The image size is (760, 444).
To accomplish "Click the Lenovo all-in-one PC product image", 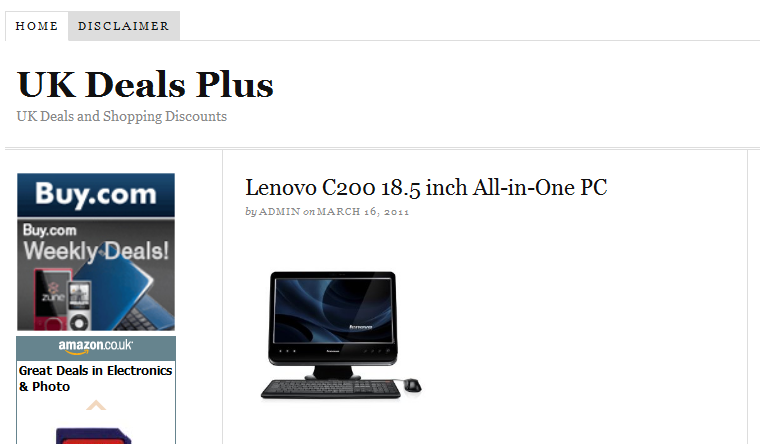I will coord(341,335).
